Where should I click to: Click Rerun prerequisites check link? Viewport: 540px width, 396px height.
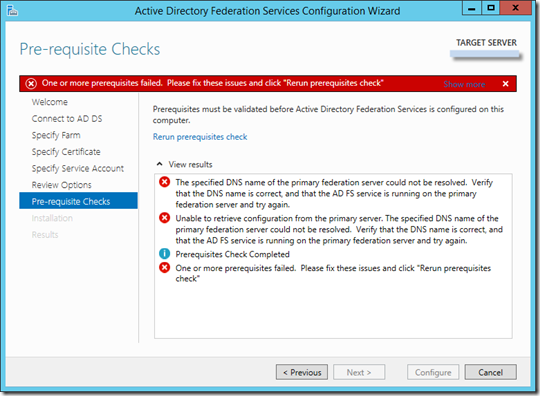coord(200,137)
